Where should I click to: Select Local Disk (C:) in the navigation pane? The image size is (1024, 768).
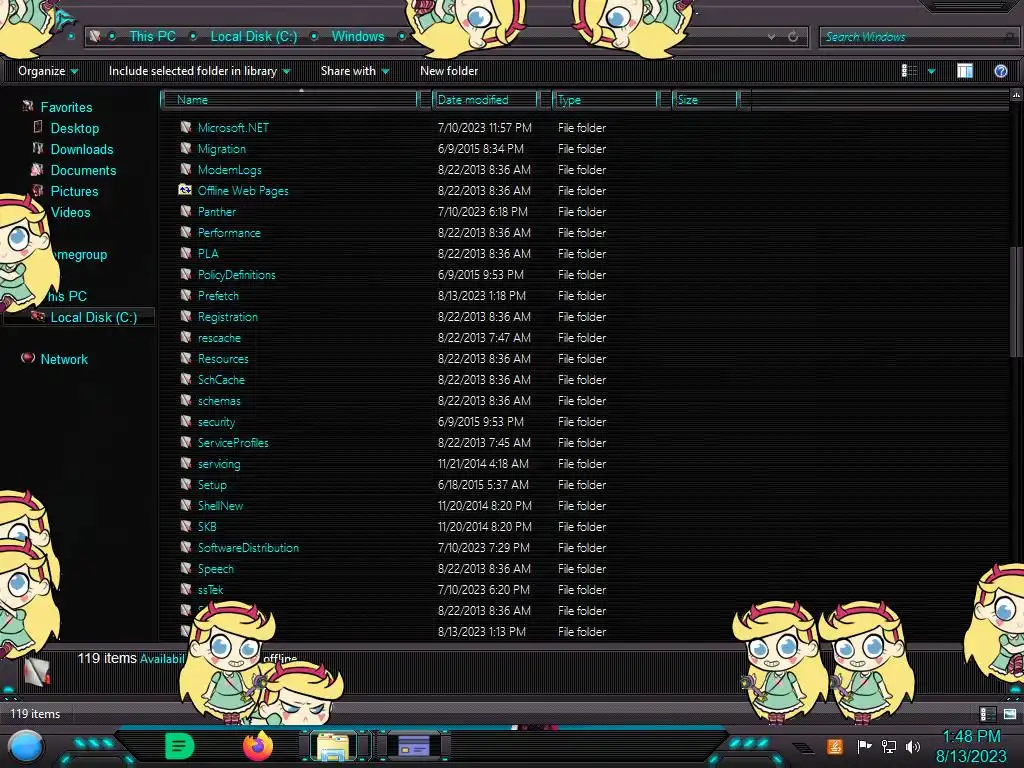93,317
